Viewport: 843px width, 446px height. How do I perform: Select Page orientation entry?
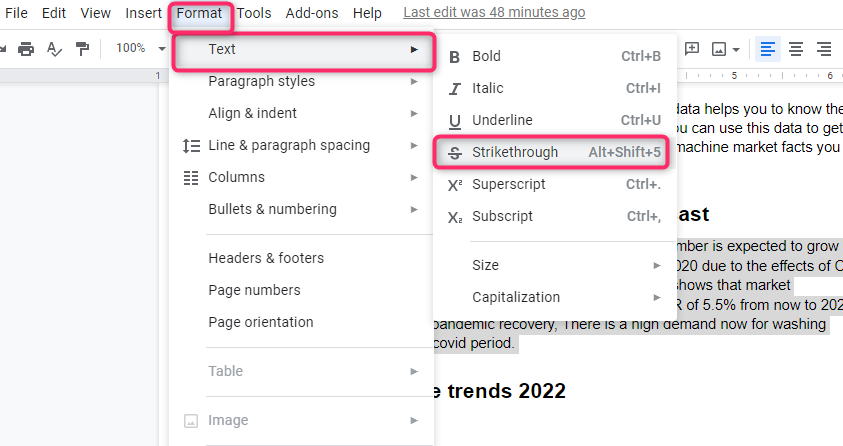click(301, 322)
